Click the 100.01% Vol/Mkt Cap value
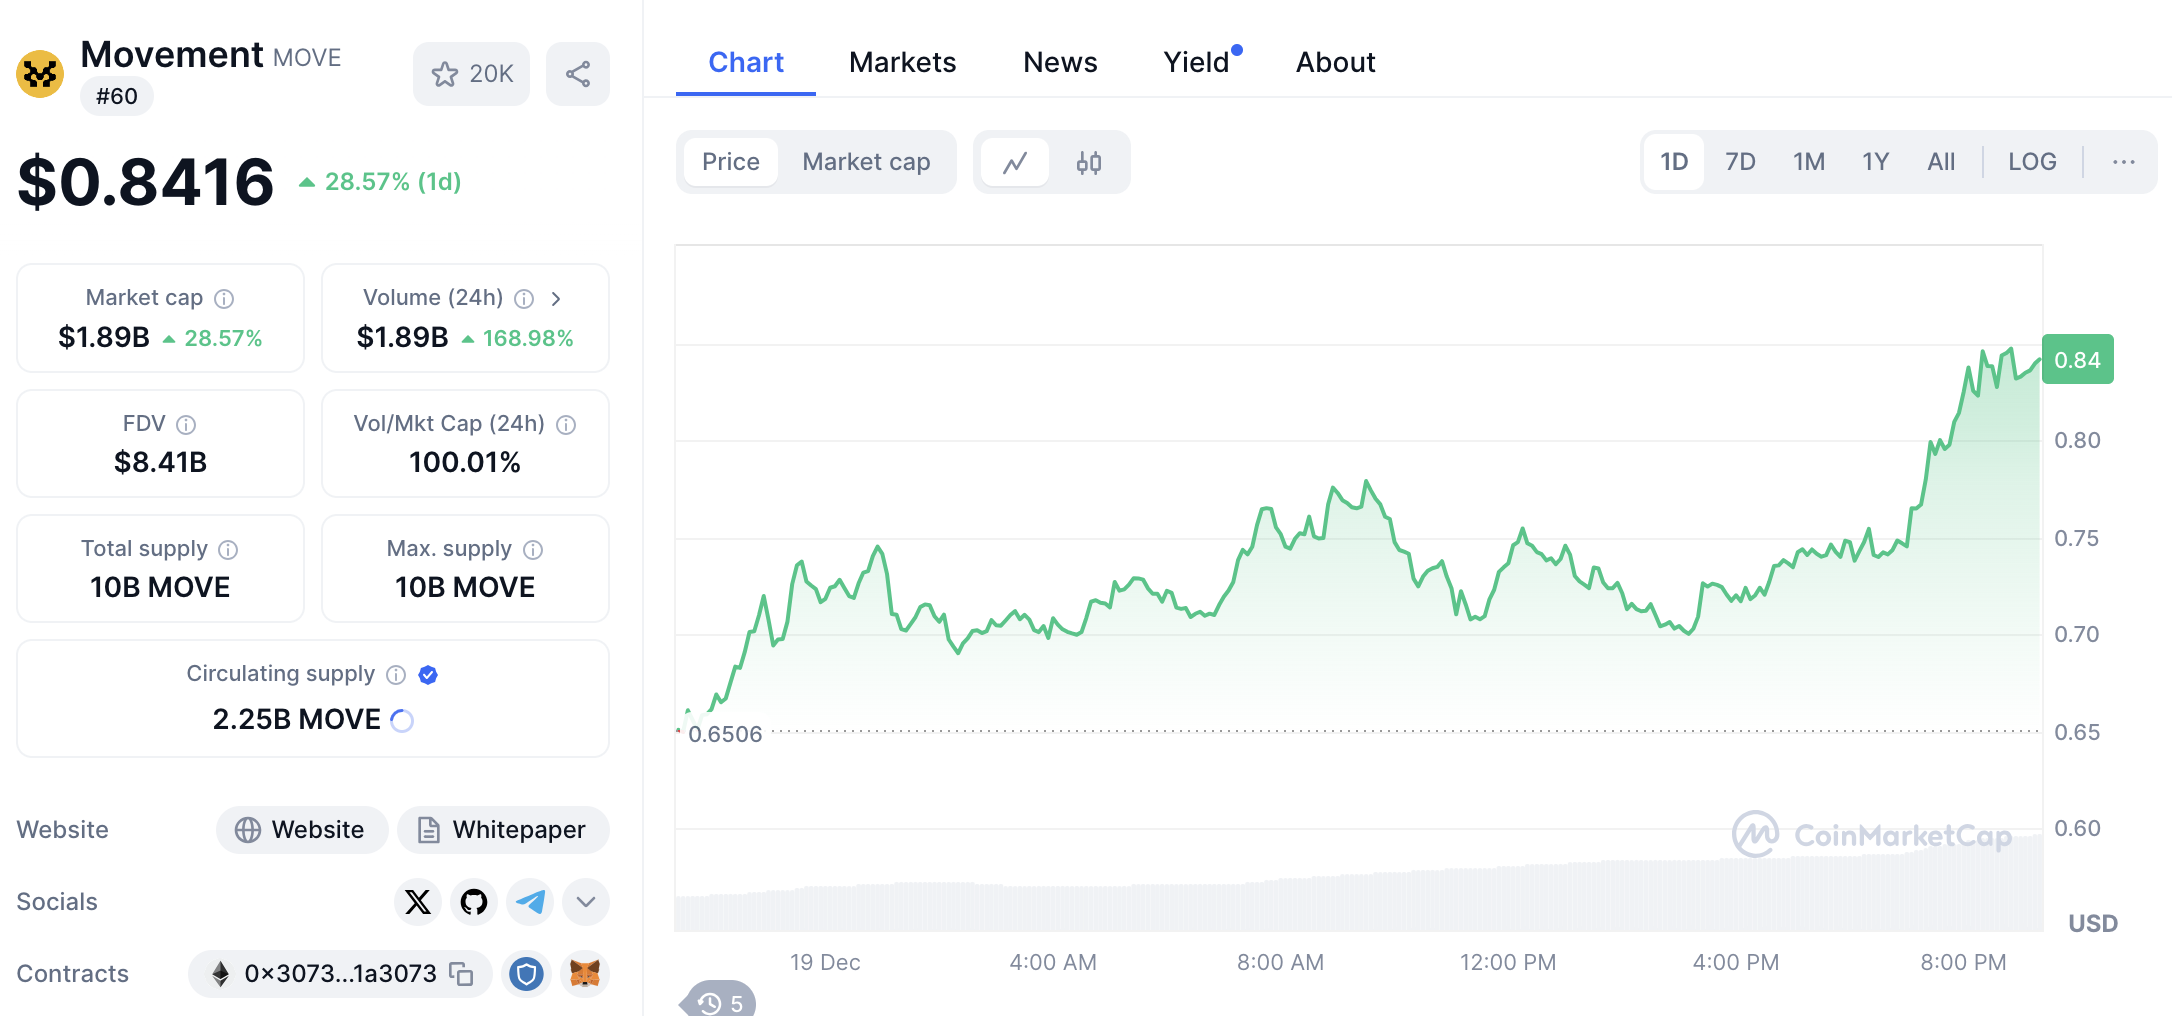 pos(465,462)
